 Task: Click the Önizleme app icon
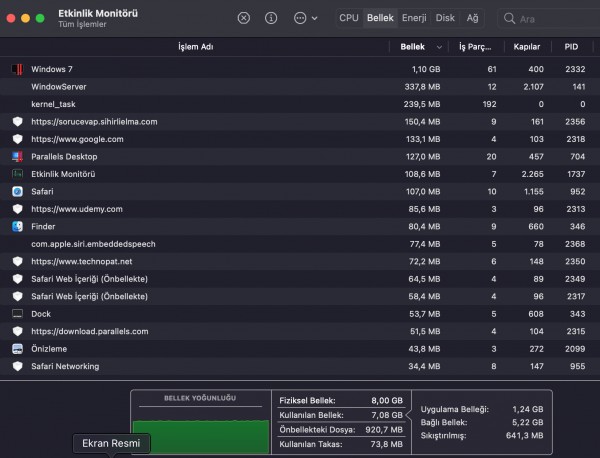(x=17, y=349)
